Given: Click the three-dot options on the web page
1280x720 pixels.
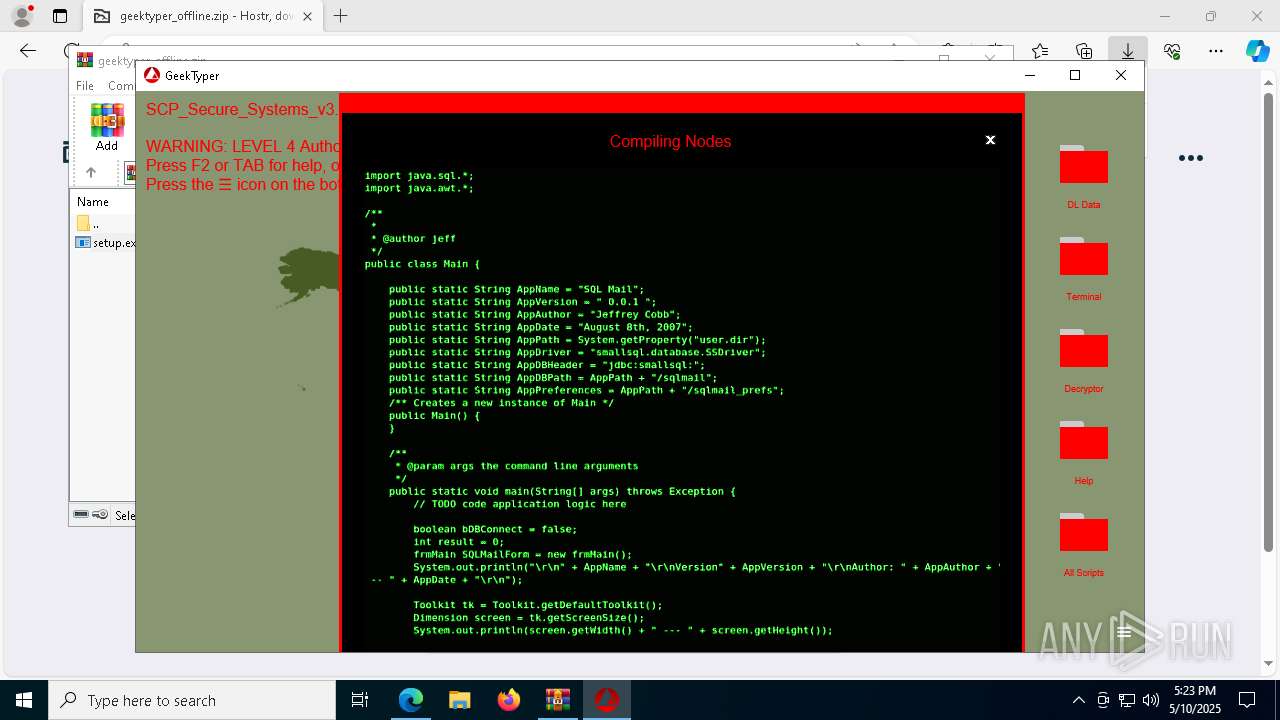Looking at the screenshot, I should pos(1190,158).
